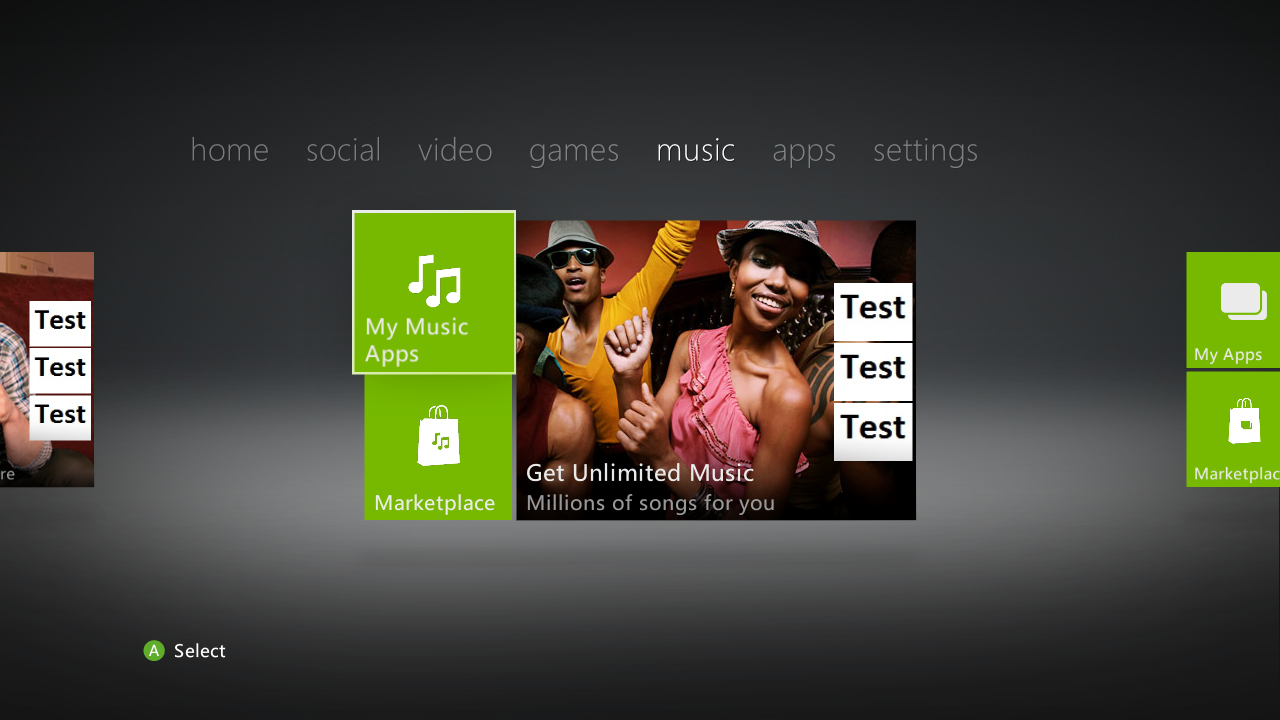Open the My Music Apps tile
The image size is (1280, 720).
tap(434, 292)
